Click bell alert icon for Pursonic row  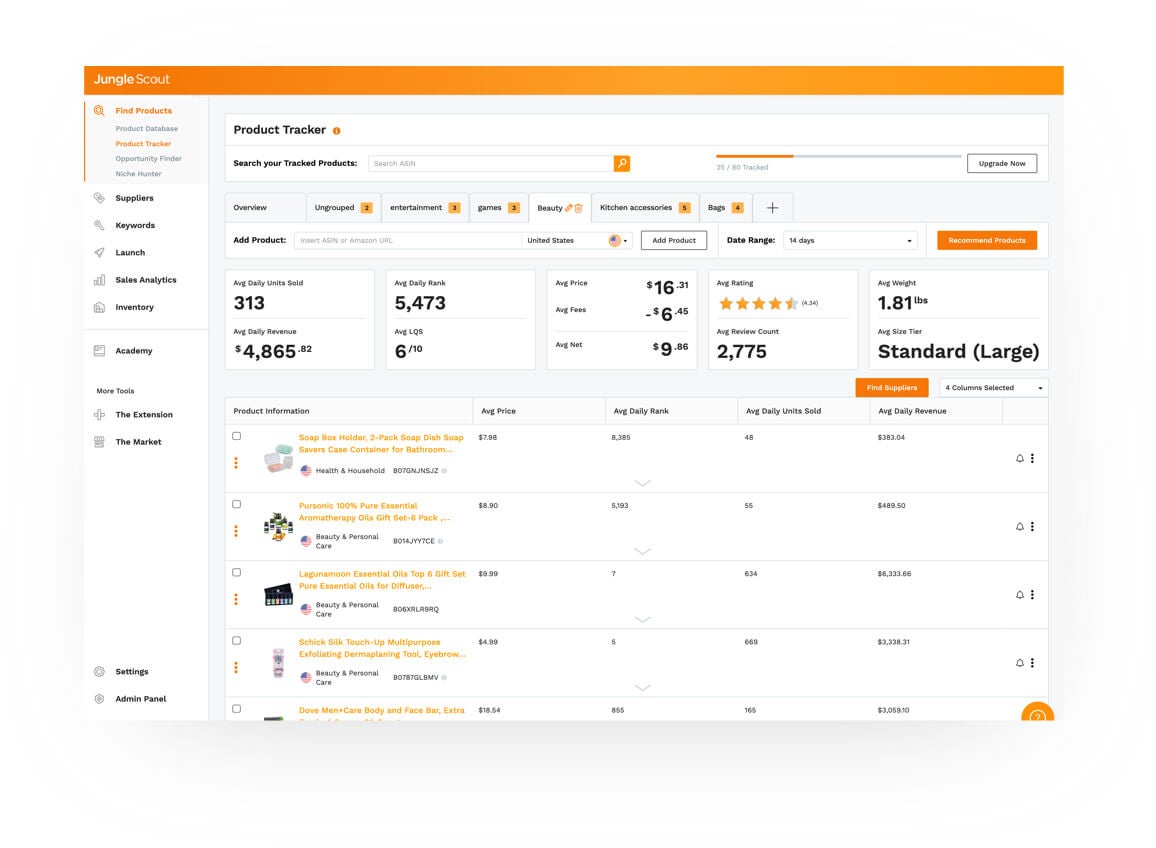1020,526
